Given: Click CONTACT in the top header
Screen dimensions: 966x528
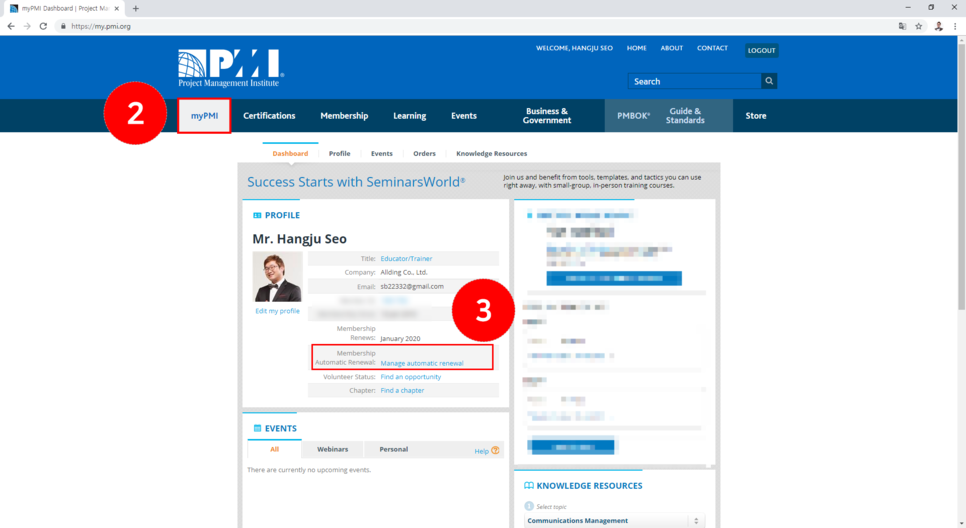Looking at the screenshot, I should coord(712,48).
